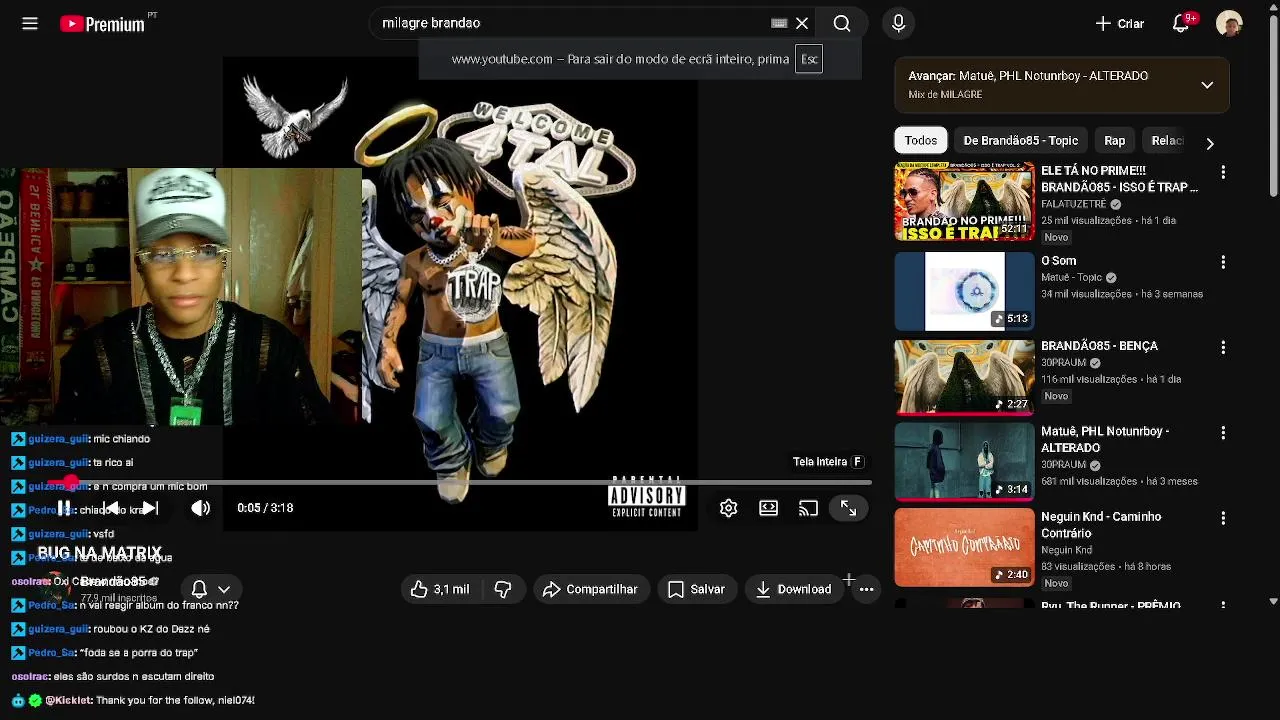Screen dimensions: 1280x720
Task: Save video with Salvar button
Action: pos(696,590)
